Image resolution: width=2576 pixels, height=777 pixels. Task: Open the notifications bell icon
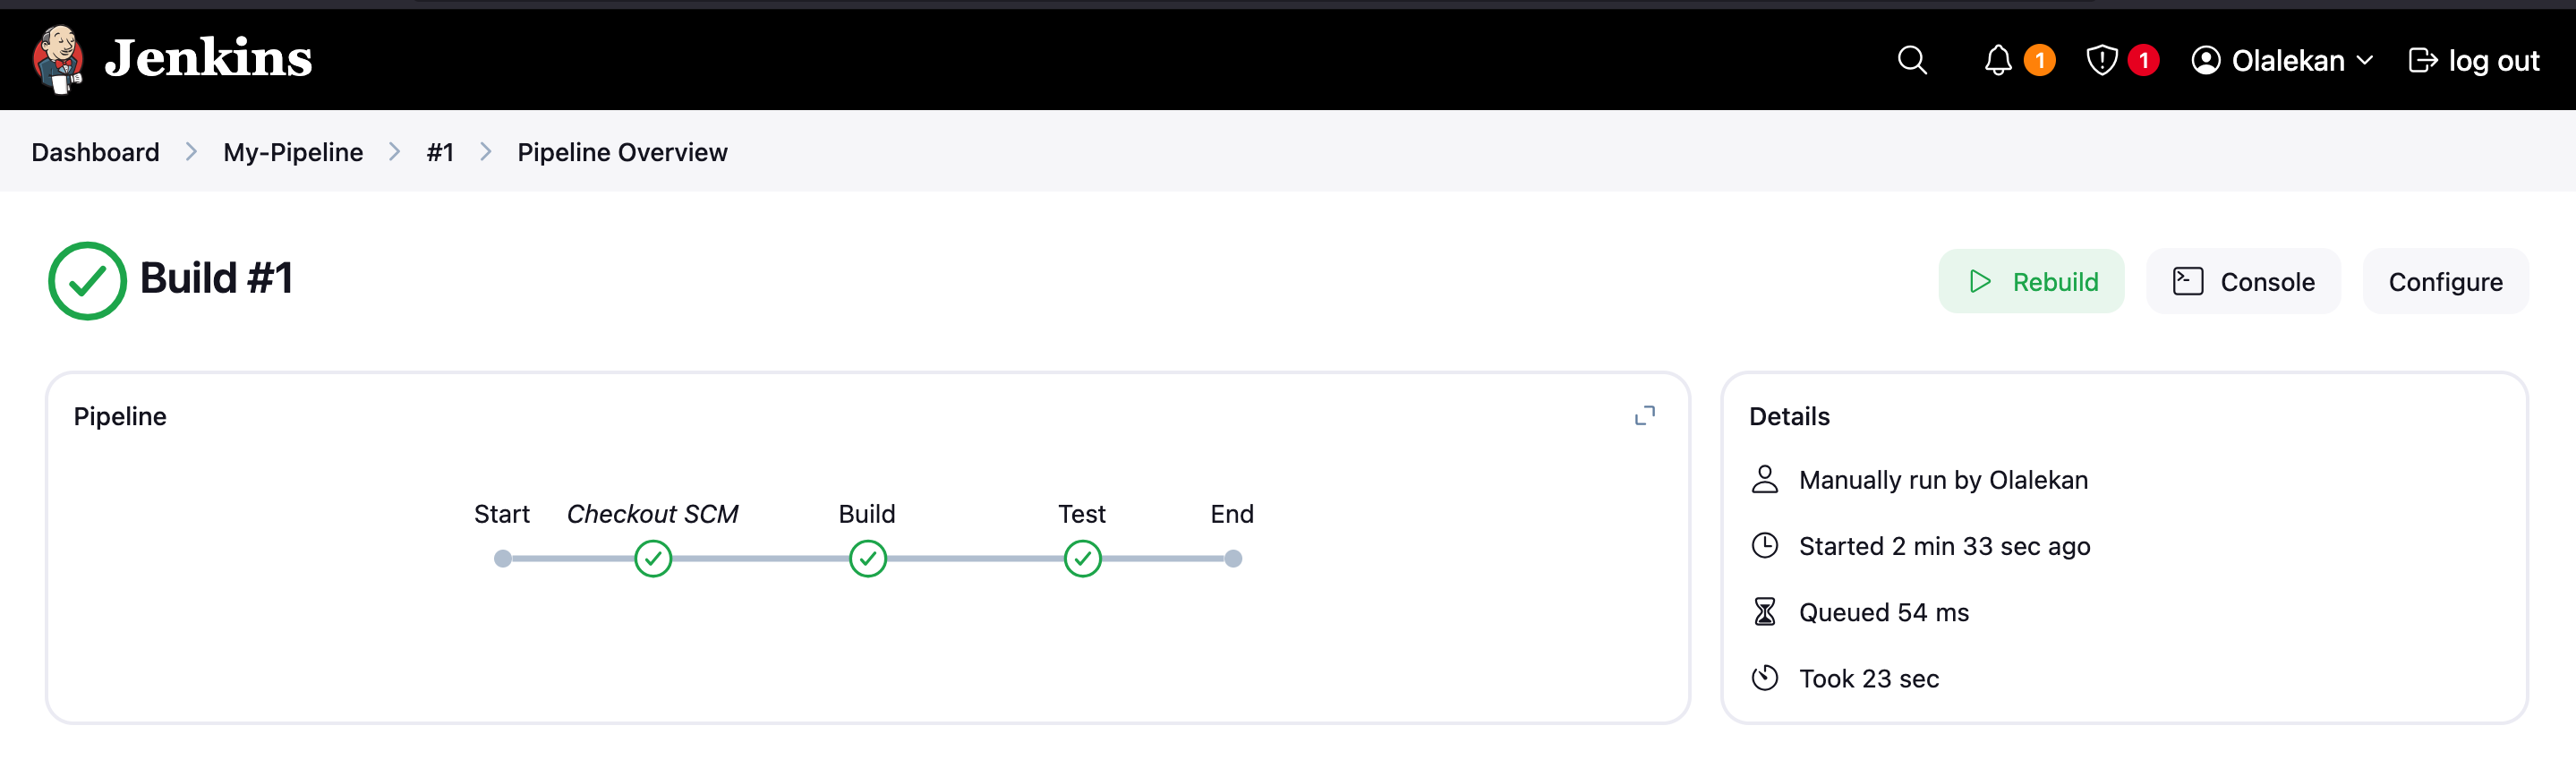[x=1997, y=60]
